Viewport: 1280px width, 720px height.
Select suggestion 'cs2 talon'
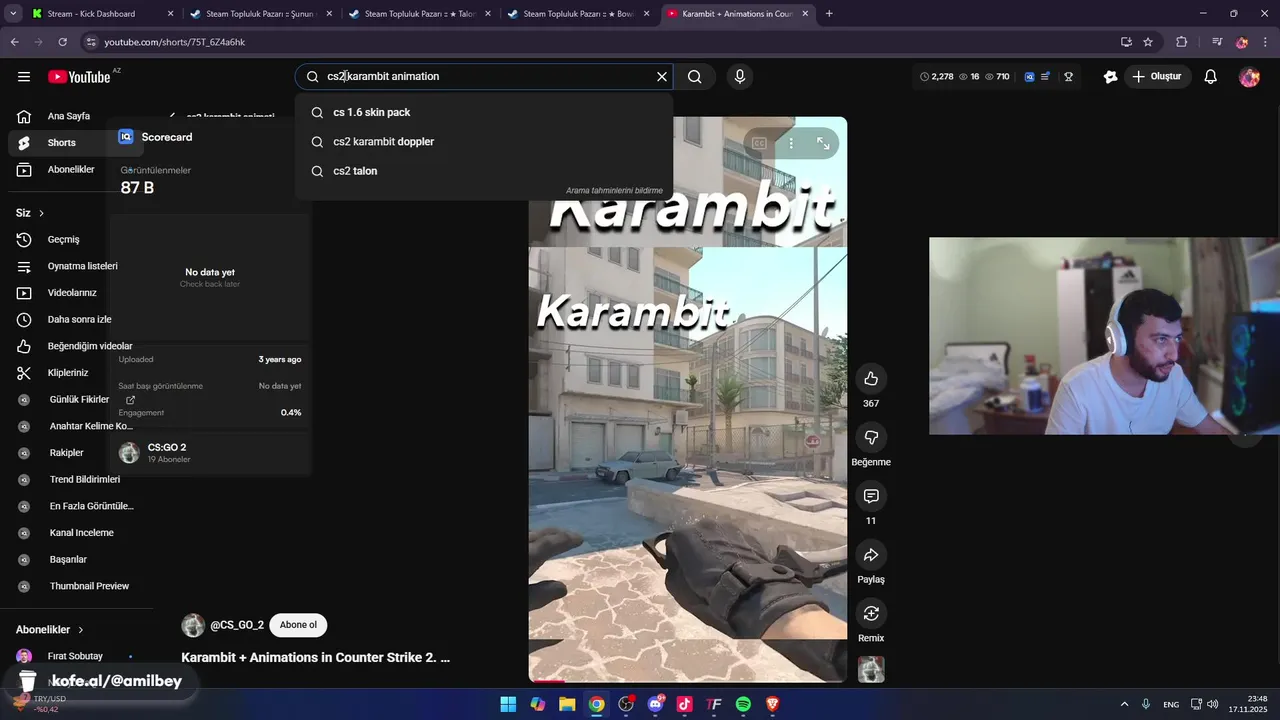(483, 171)
